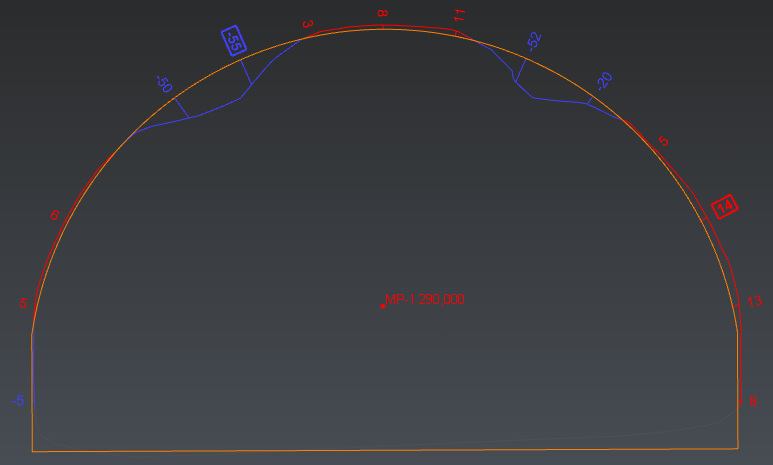Select the boxed red 14 maximum label
773x465 pixels.
pyautogui.click(x=724, y=206)
